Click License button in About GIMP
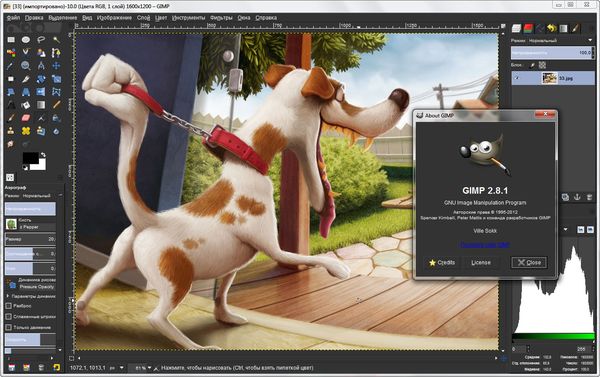 click(481, 263)
